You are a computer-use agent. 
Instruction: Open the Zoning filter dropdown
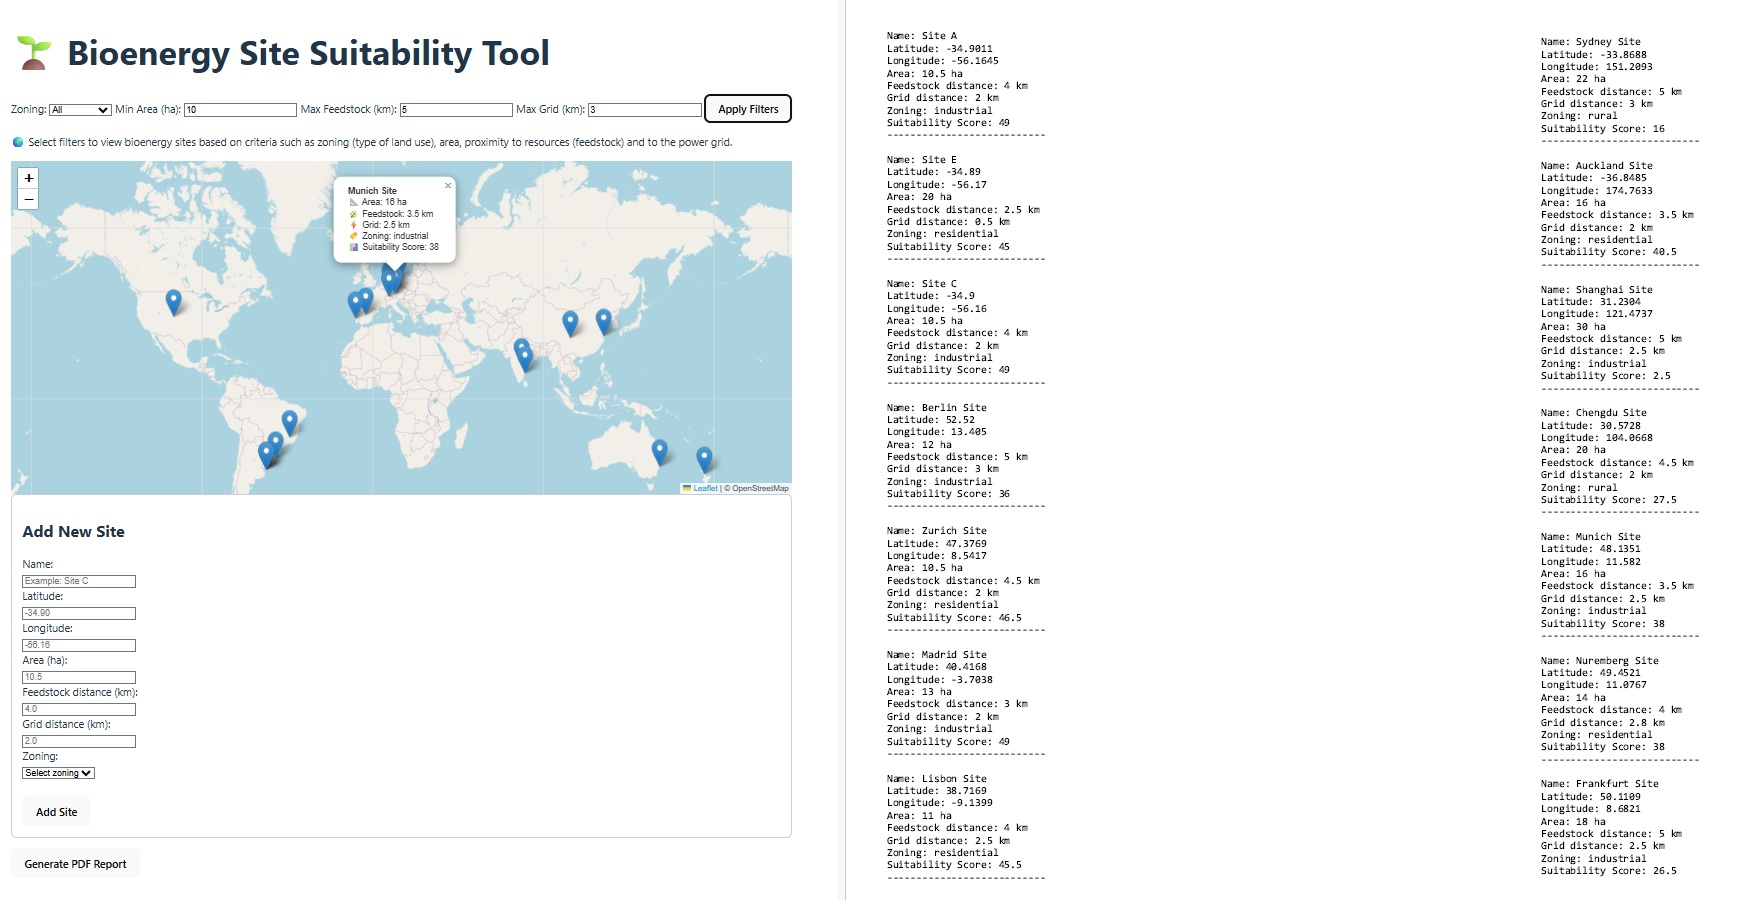pos(80,110)
